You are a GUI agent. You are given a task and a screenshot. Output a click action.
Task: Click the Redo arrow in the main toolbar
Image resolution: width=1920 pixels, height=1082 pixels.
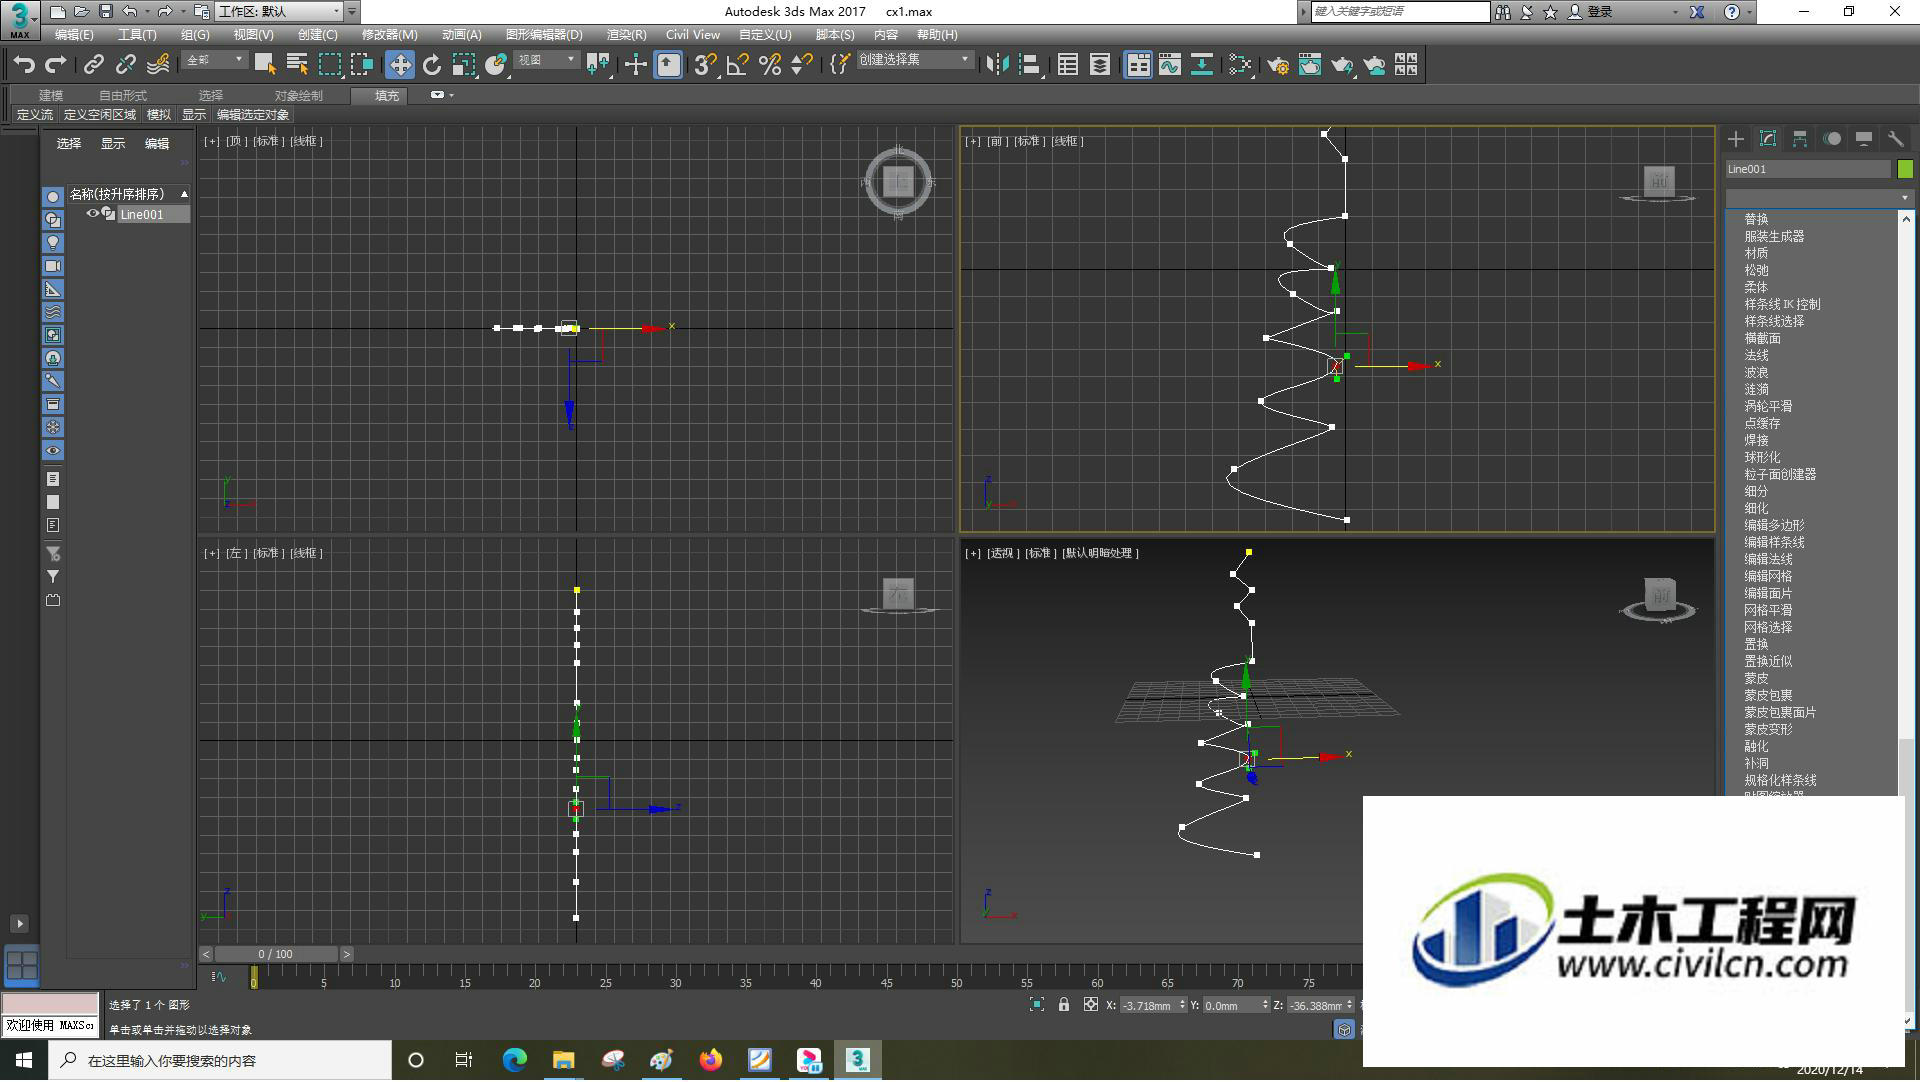pyautogui.click(x=56, y=65)
